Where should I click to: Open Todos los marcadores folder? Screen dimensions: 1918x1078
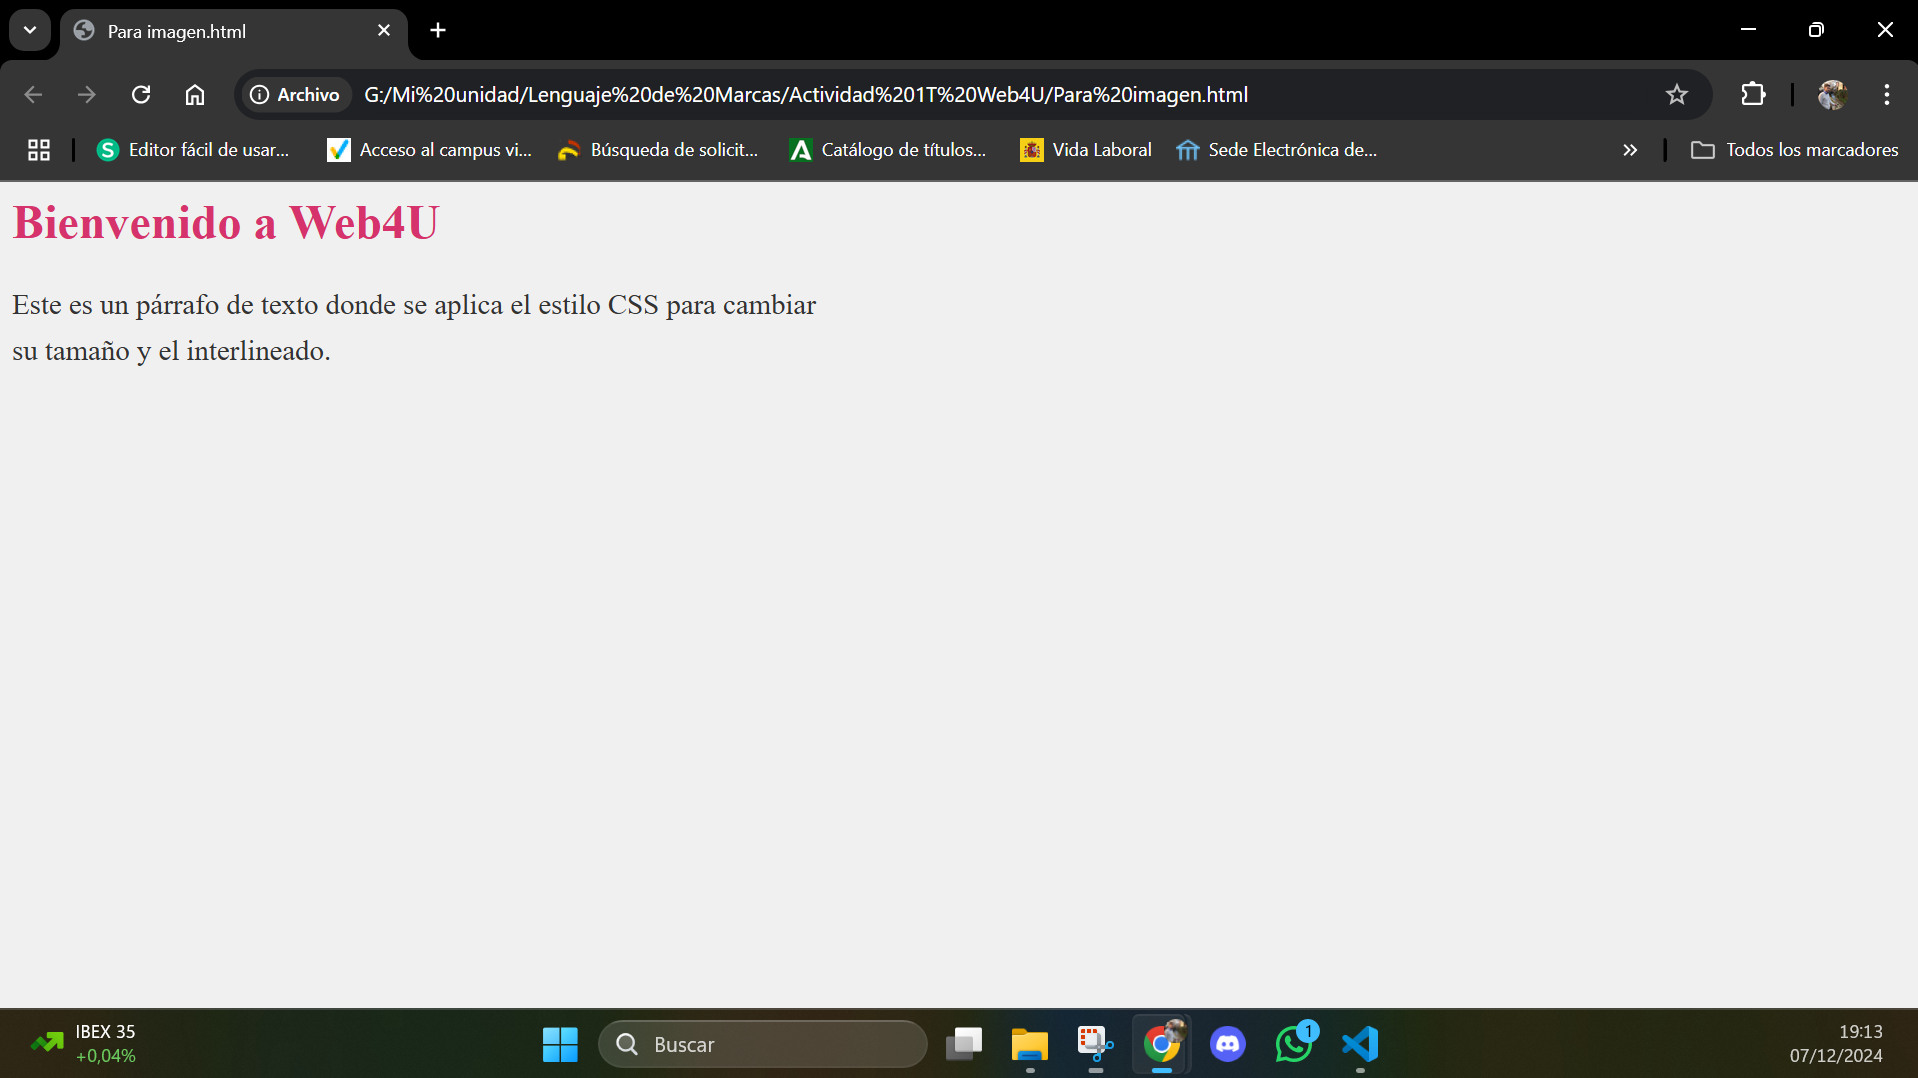tap(1794, 150)
